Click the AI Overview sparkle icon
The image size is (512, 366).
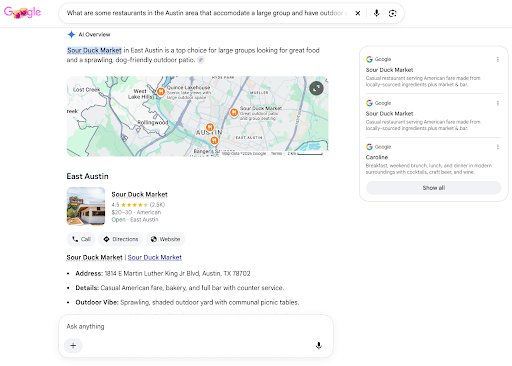pyautogui.click(x=71, y=34)
